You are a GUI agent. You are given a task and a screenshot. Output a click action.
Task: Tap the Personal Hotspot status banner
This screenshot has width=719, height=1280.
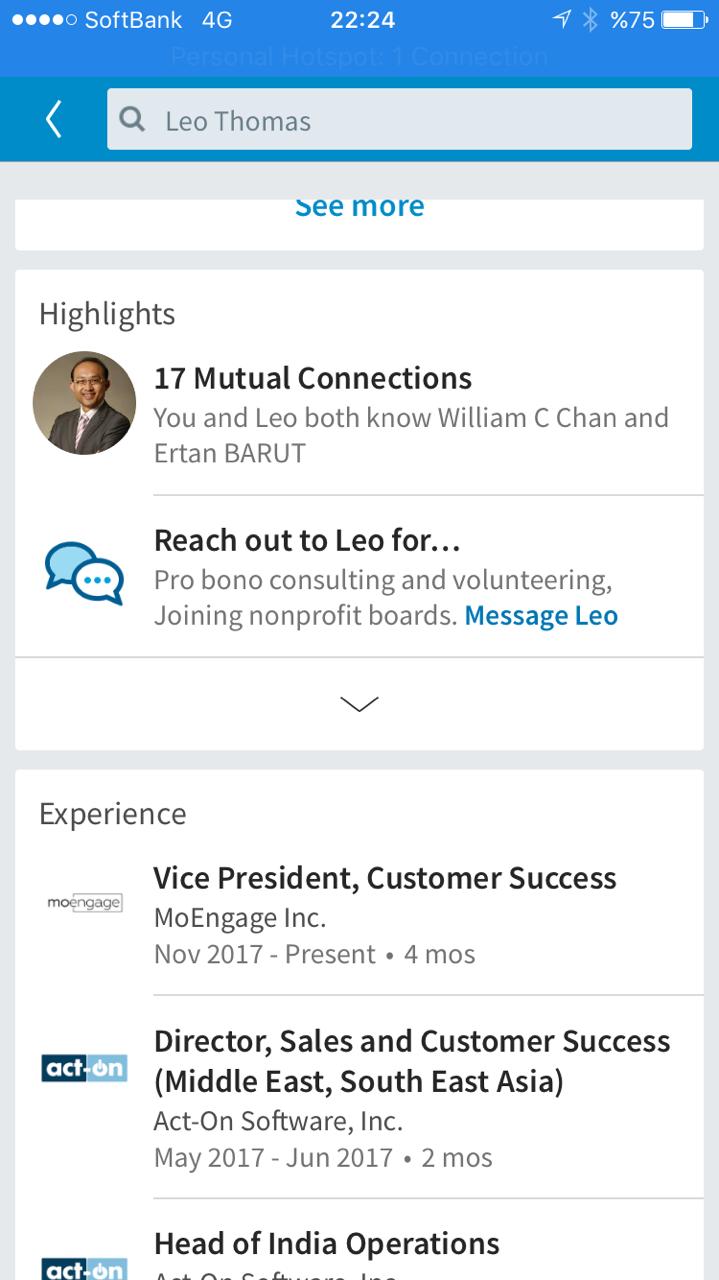point(359,56)
